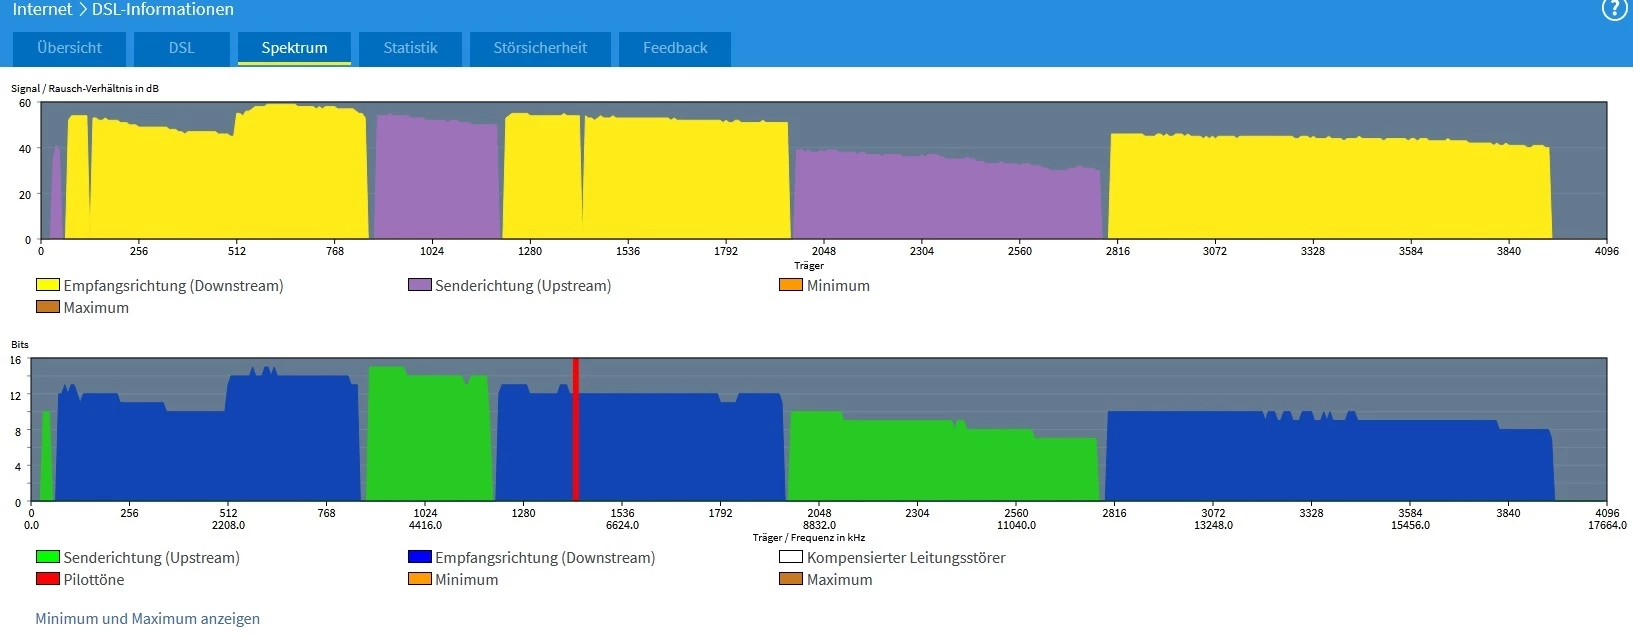
Task: Click the 'Bits' chart heading
Action: pyautogui.click(x=20, y=344)
